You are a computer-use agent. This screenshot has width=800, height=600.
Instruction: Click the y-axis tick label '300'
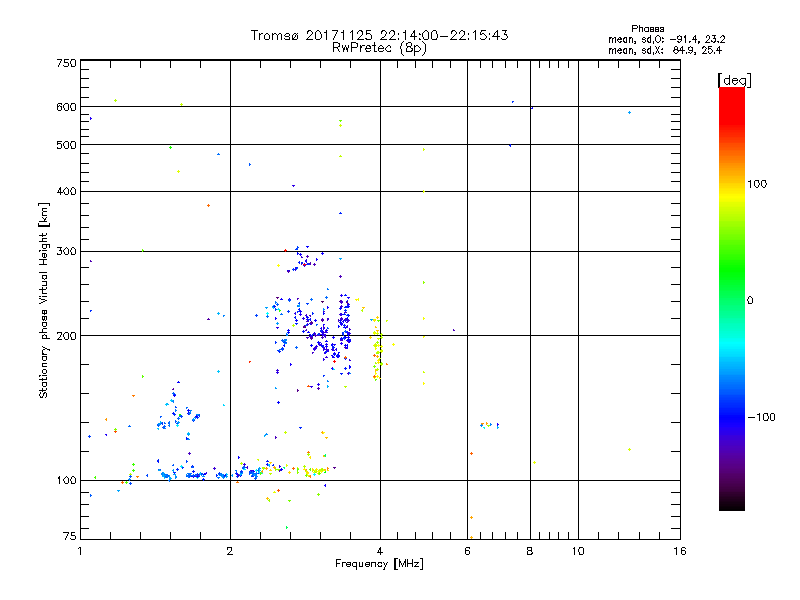pos(67,251)
